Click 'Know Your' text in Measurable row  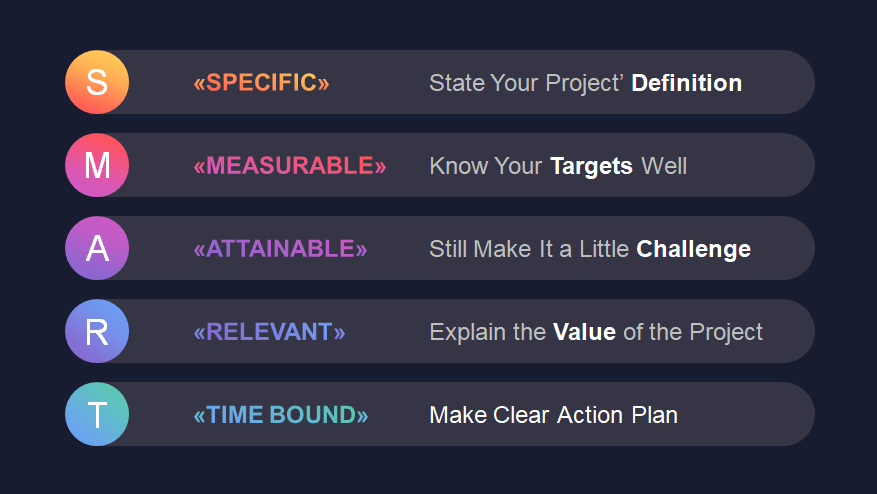coord(485,166)
